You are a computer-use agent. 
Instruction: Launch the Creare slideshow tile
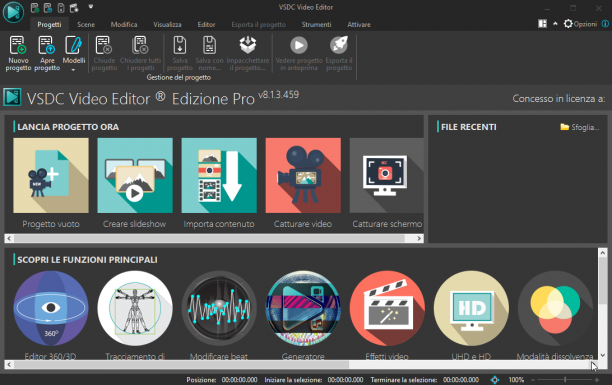[135, 175]
